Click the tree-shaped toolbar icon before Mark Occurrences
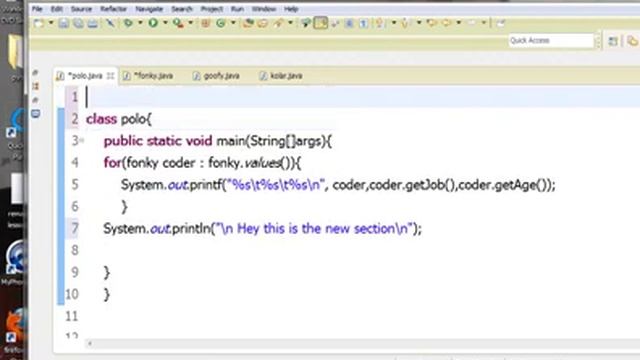 pos(306,23)
